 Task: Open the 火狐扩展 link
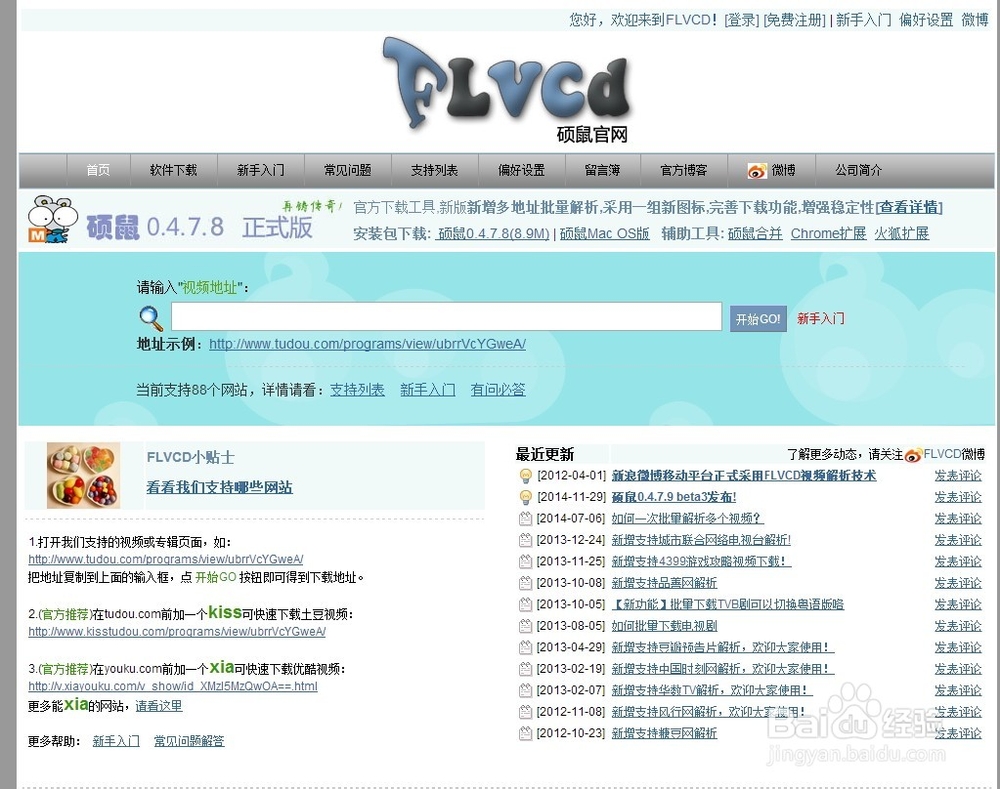[x=901, y=234]
